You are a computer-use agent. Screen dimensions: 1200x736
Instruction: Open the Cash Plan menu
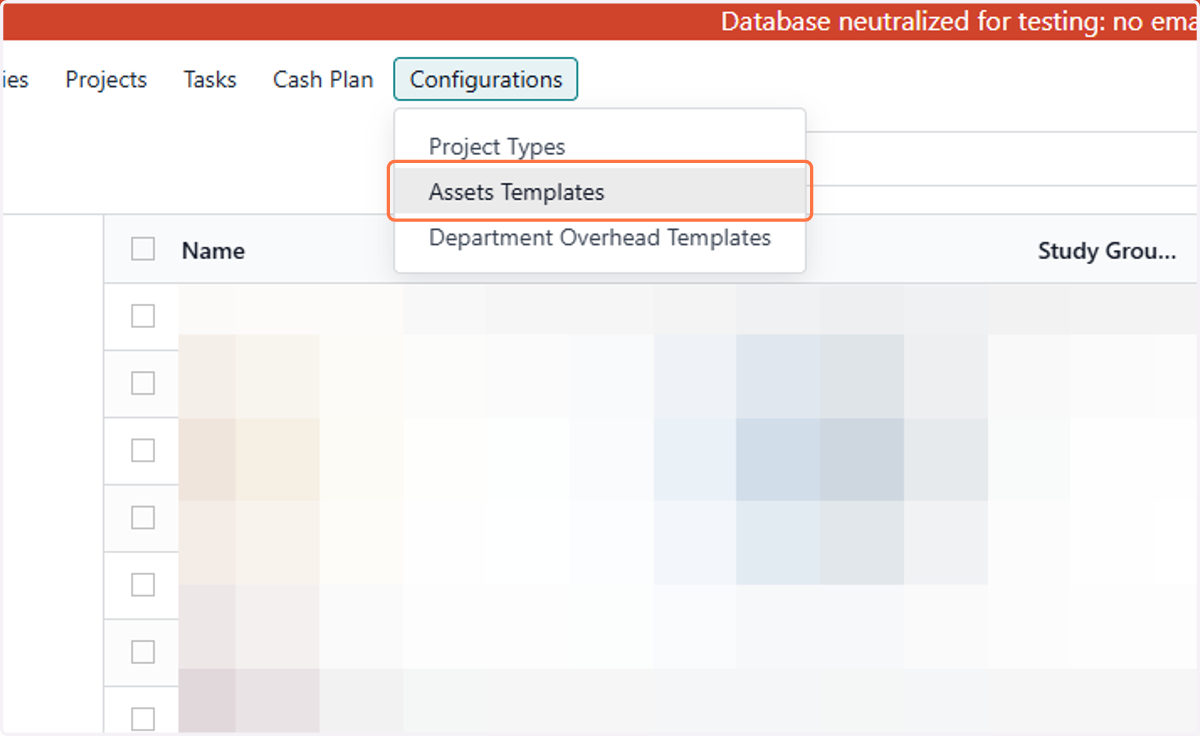point(323,80)
